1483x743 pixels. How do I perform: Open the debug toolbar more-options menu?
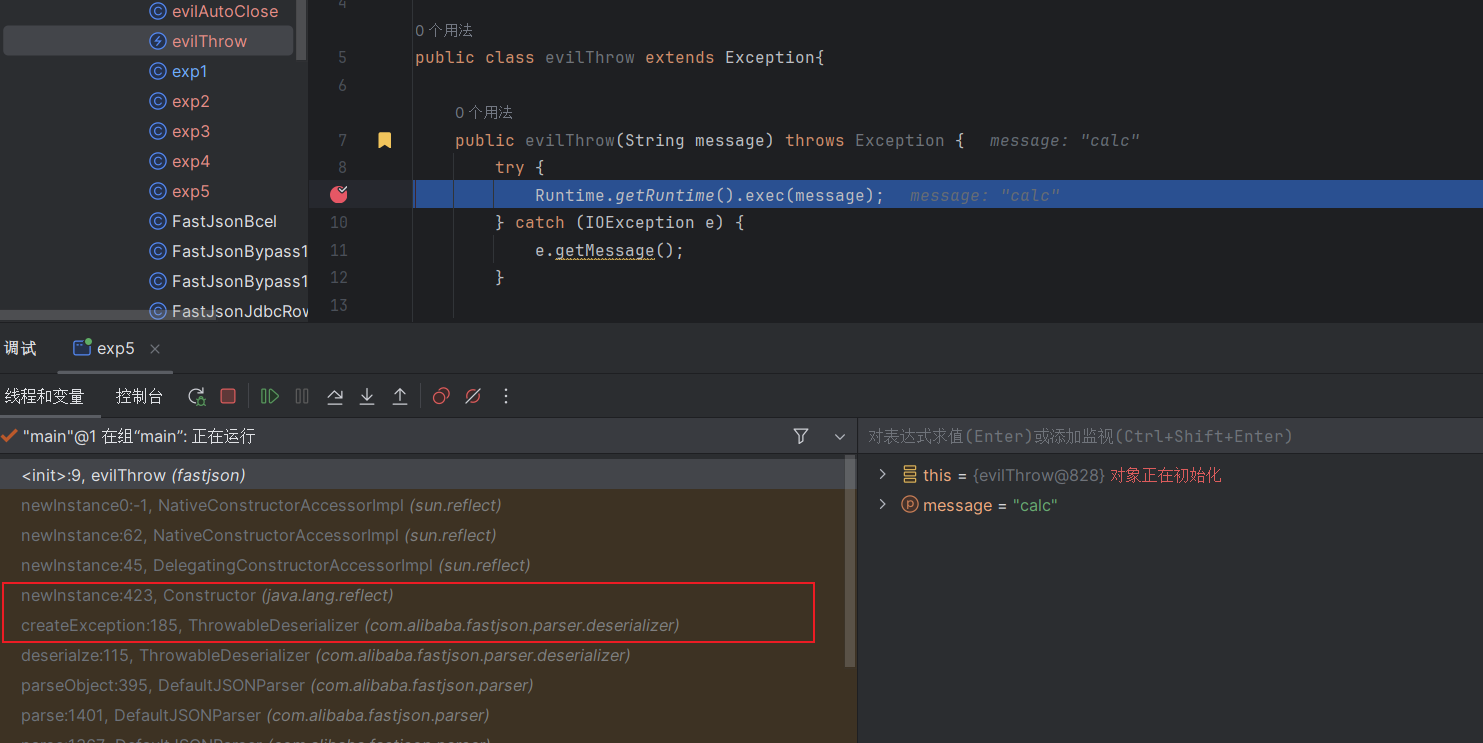[x=506, y=397]
